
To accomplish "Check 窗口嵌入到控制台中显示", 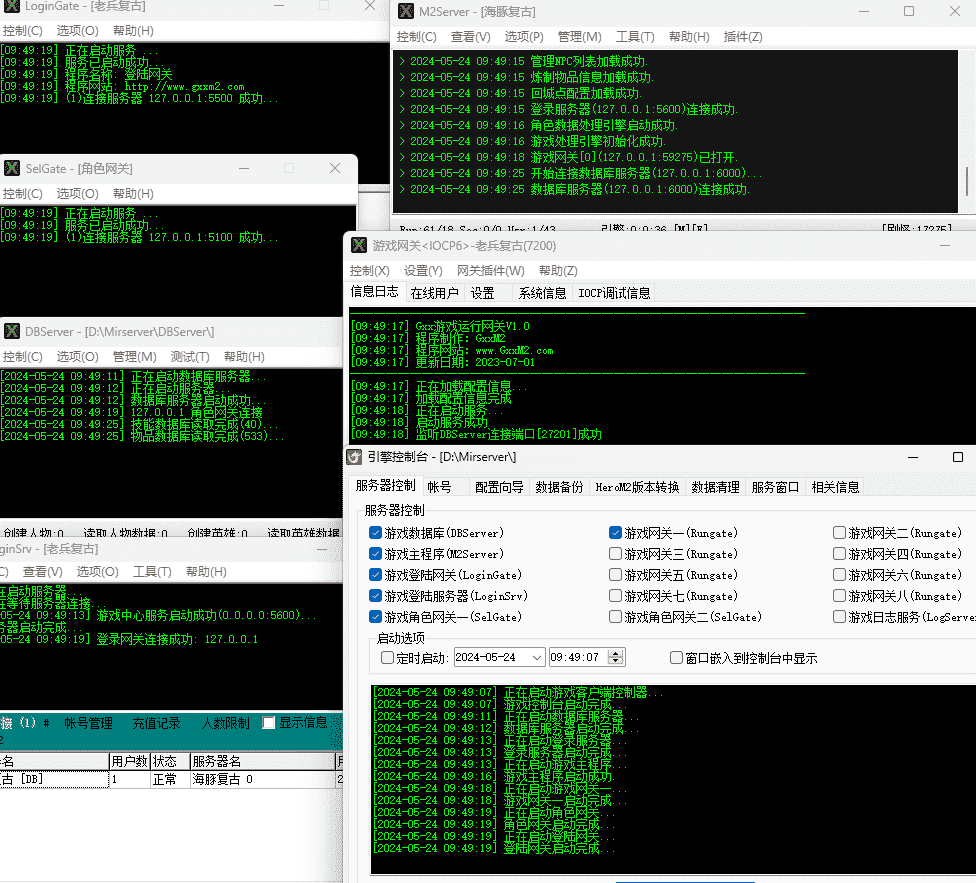I will [676, 658].
